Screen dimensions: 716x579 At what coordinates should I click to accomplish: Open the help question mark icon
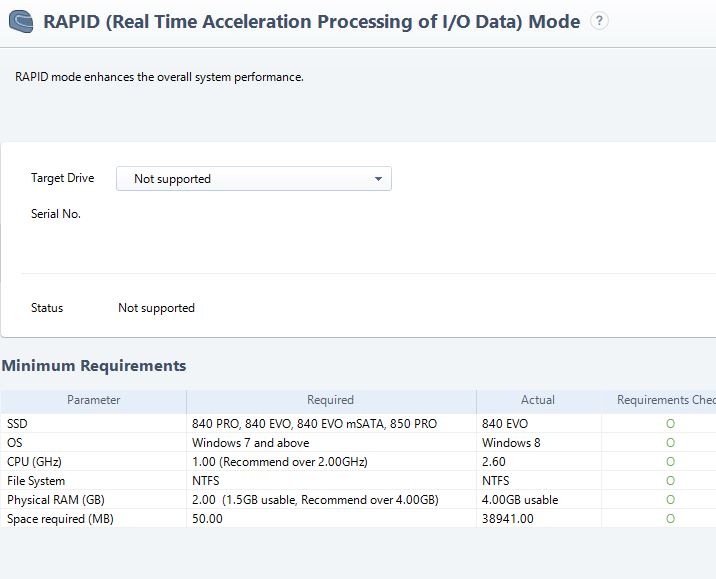pyautogui.click(x=599, y=21)
